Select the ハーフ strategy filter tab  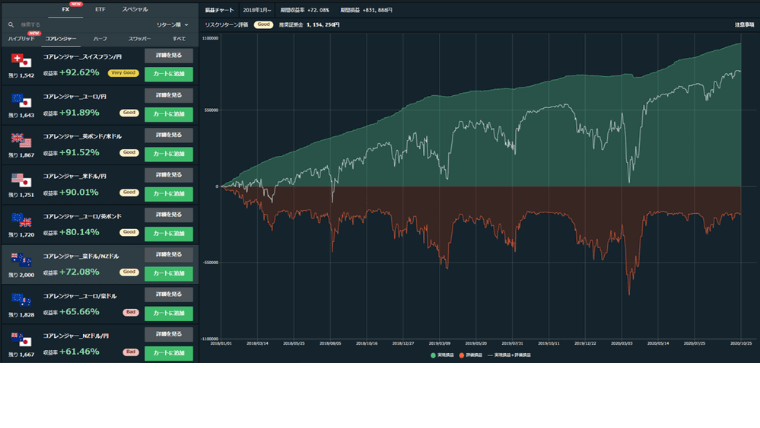[100, 38]
